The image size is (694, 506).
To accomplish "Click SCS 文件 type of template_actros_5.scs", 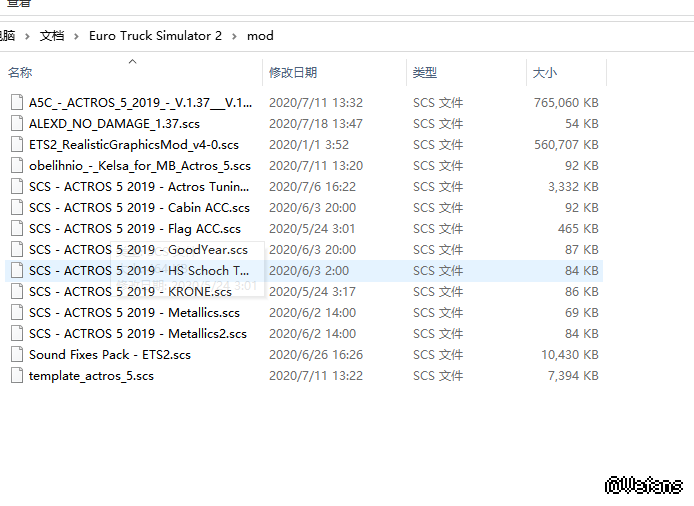I will pos(438,376).
